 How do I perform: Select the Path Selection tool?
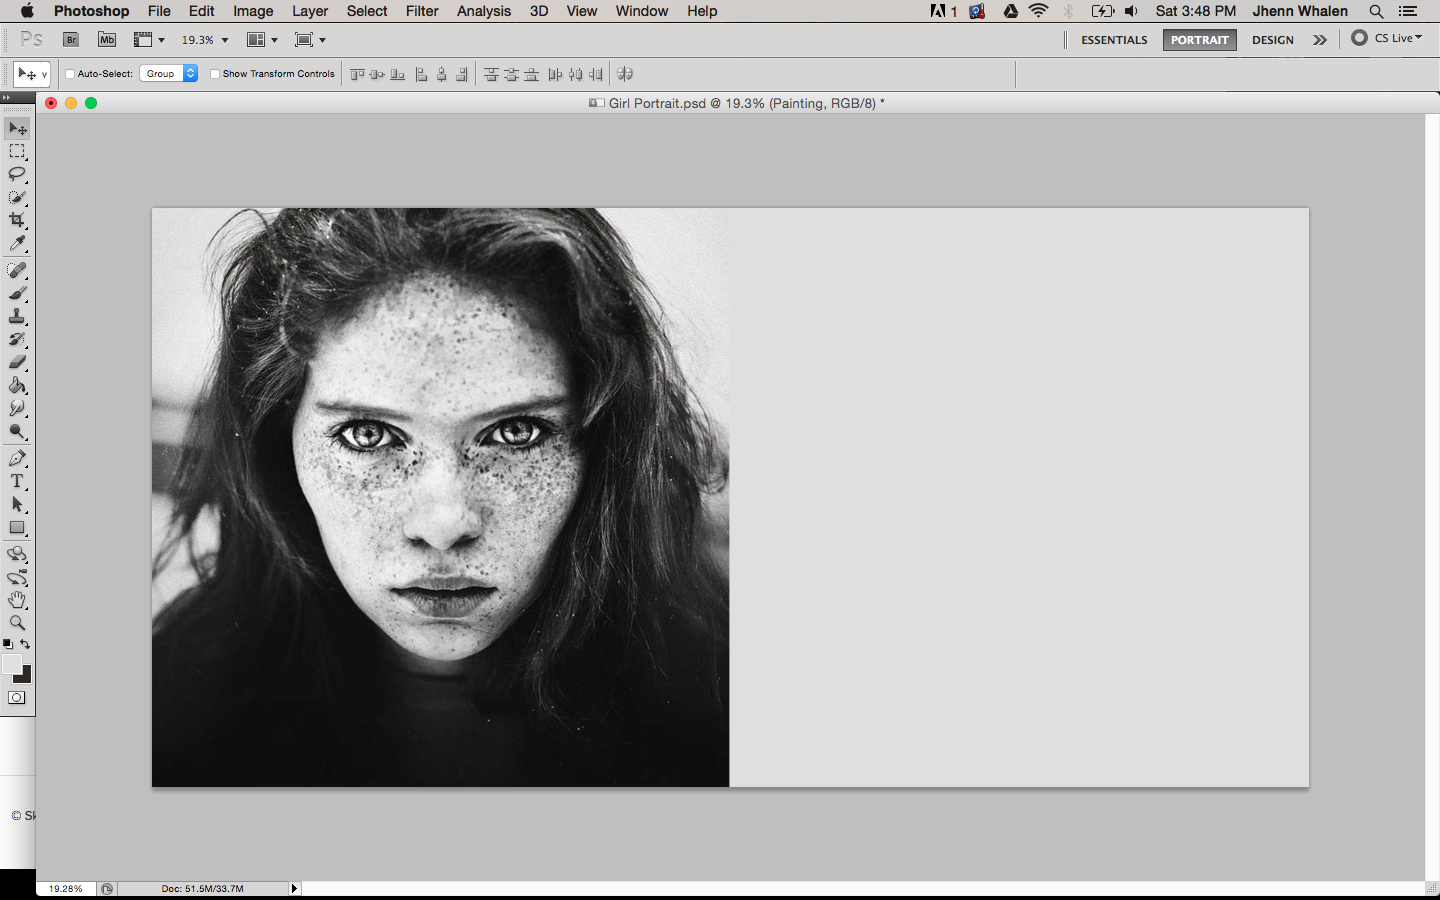[17, 504]
